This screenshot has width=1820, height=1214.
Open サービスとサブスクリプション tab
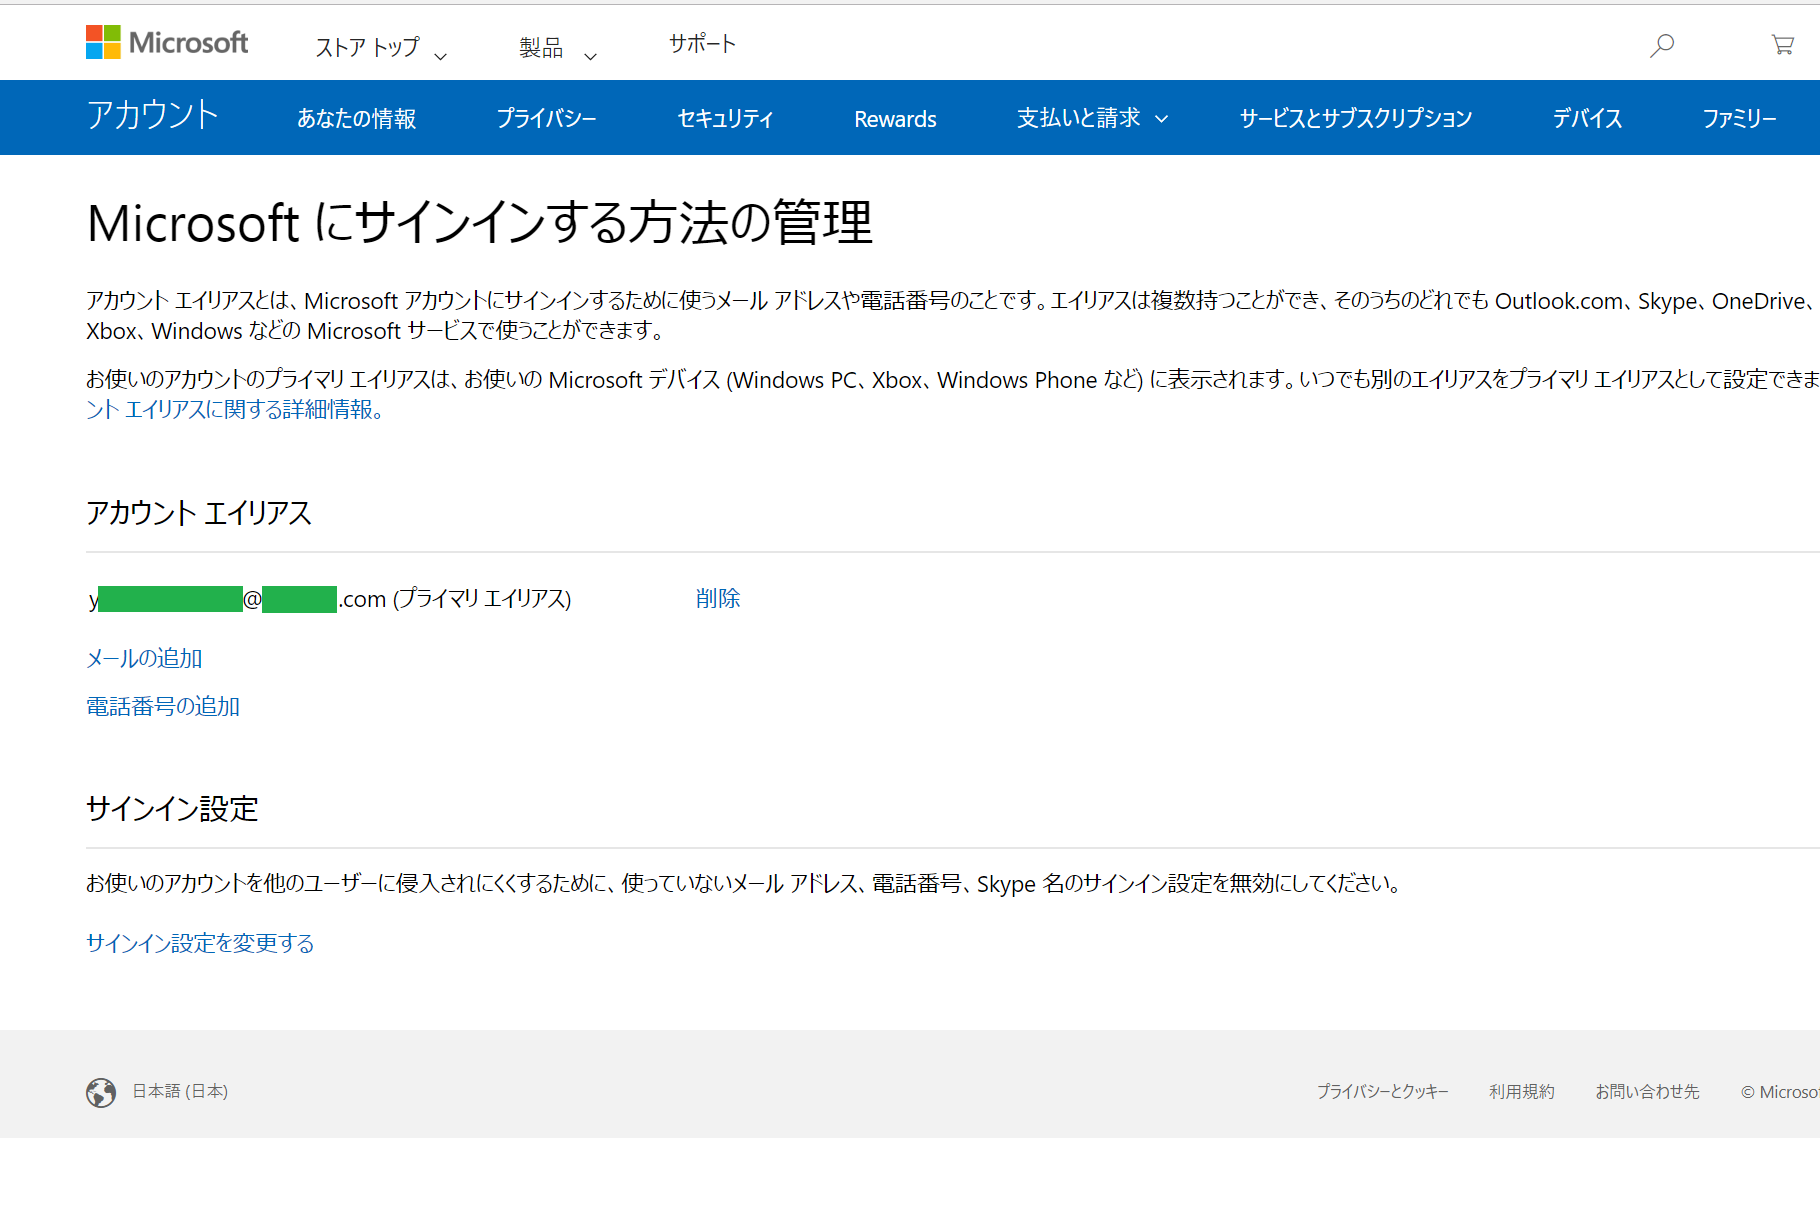point(1356,118)
